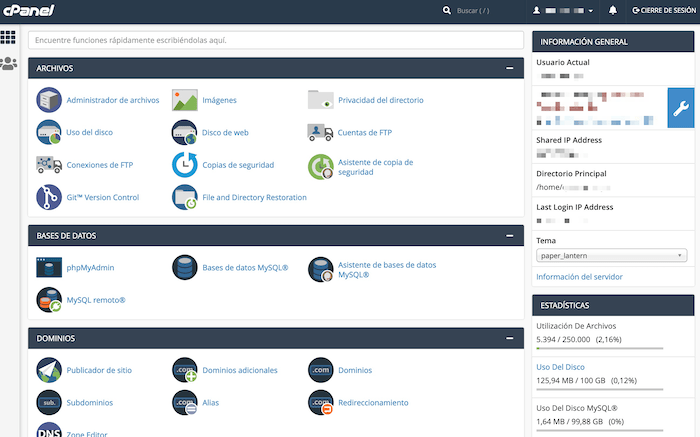700x437 pixels.
Task: Click the Utilización De Archivos progress bar
Action: 600,348
